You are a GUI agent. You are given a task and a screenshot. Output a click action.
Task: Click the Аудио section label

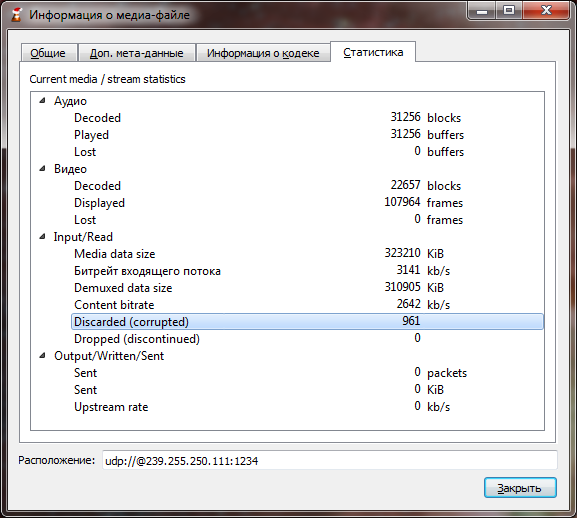(70, 101)
